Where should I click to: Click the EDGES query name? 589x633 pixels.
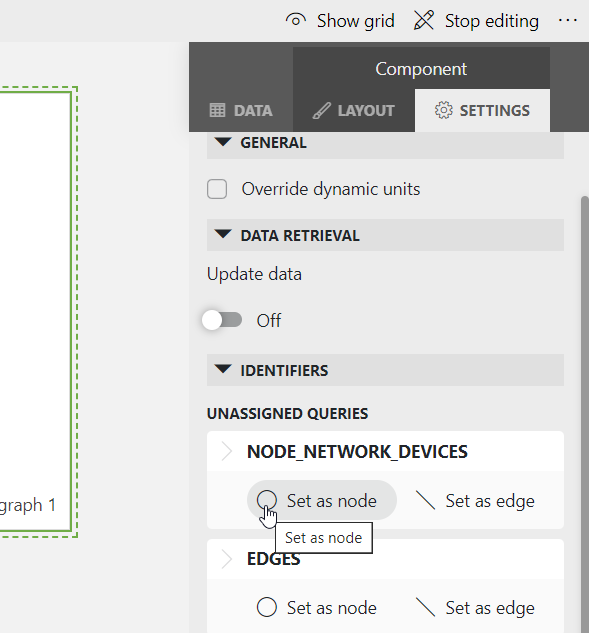pos(273,559)
